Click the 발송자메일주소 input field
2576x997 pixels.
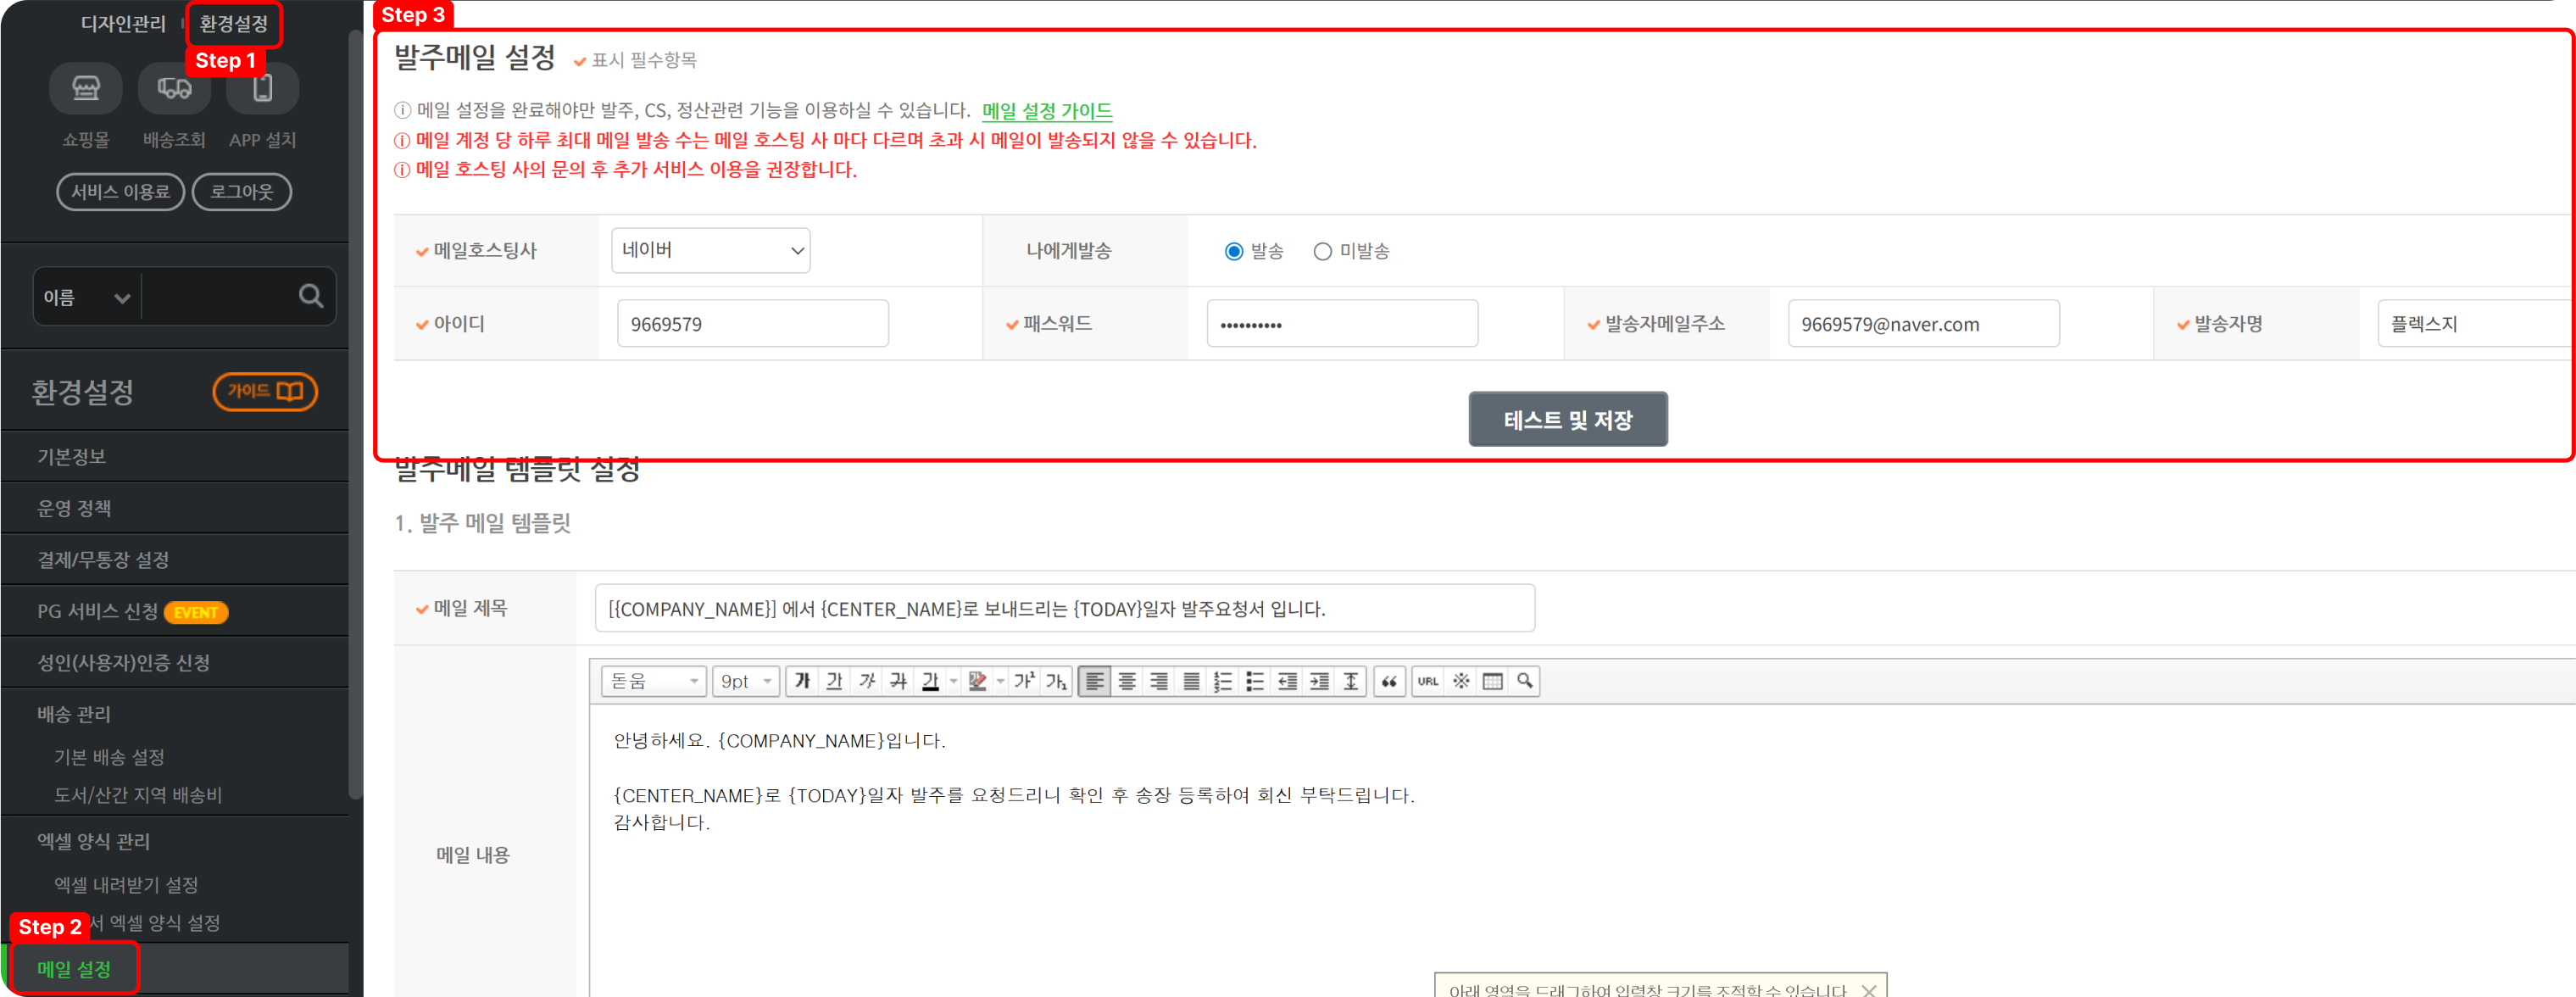coord(1923,324)
